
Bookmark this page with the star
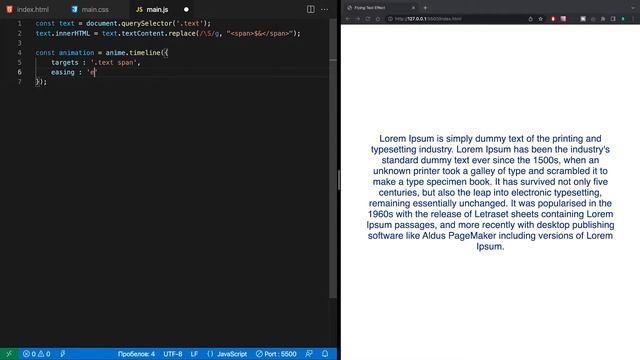tap(540, 19)
